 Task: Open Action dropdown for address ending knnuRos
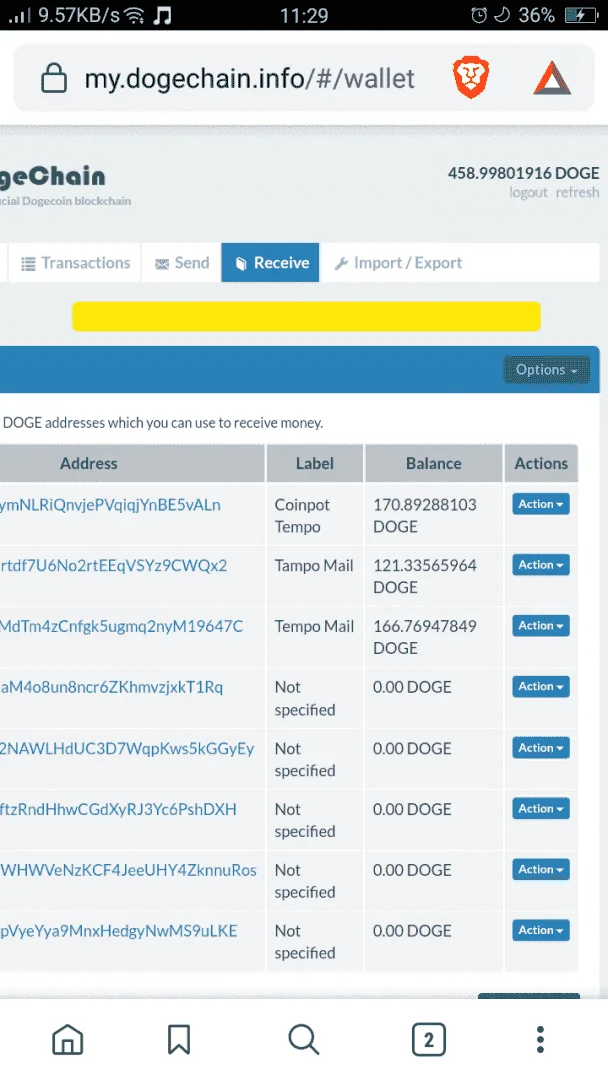(x=541, y=869)
